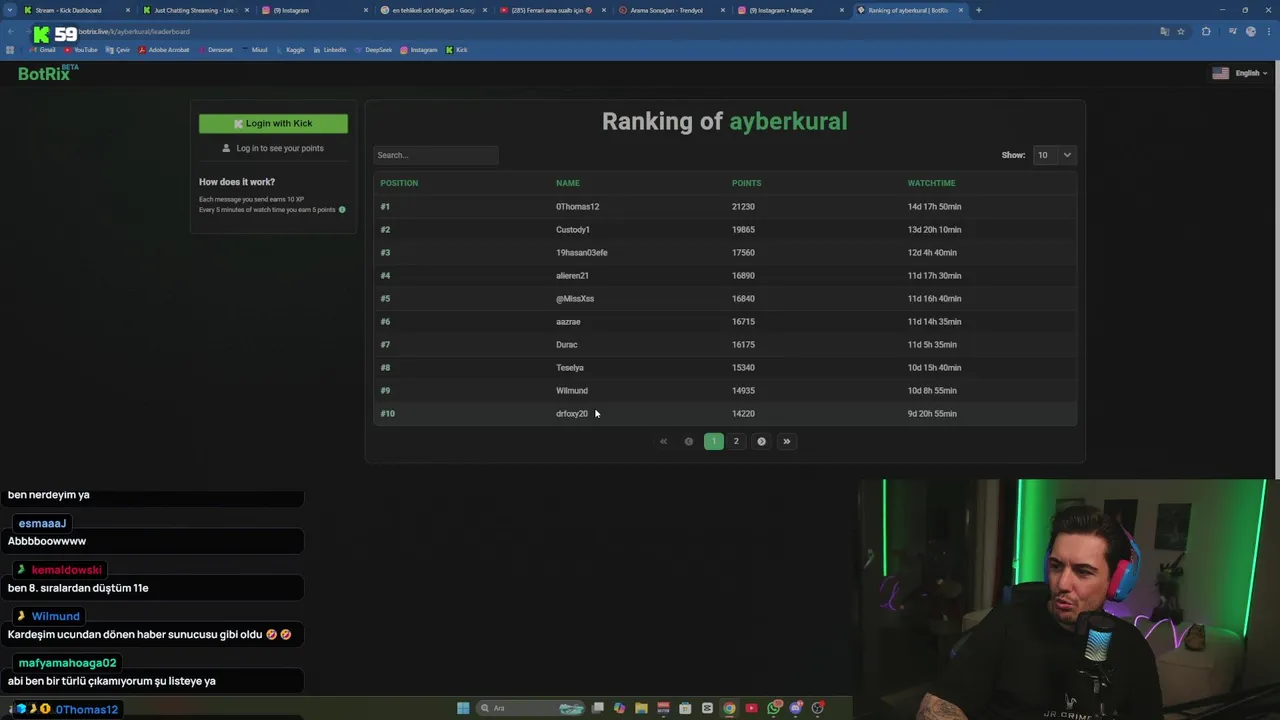The image size is (1280, 720).
Task: Select user Teselya in ranking
Action: point(569,368)
